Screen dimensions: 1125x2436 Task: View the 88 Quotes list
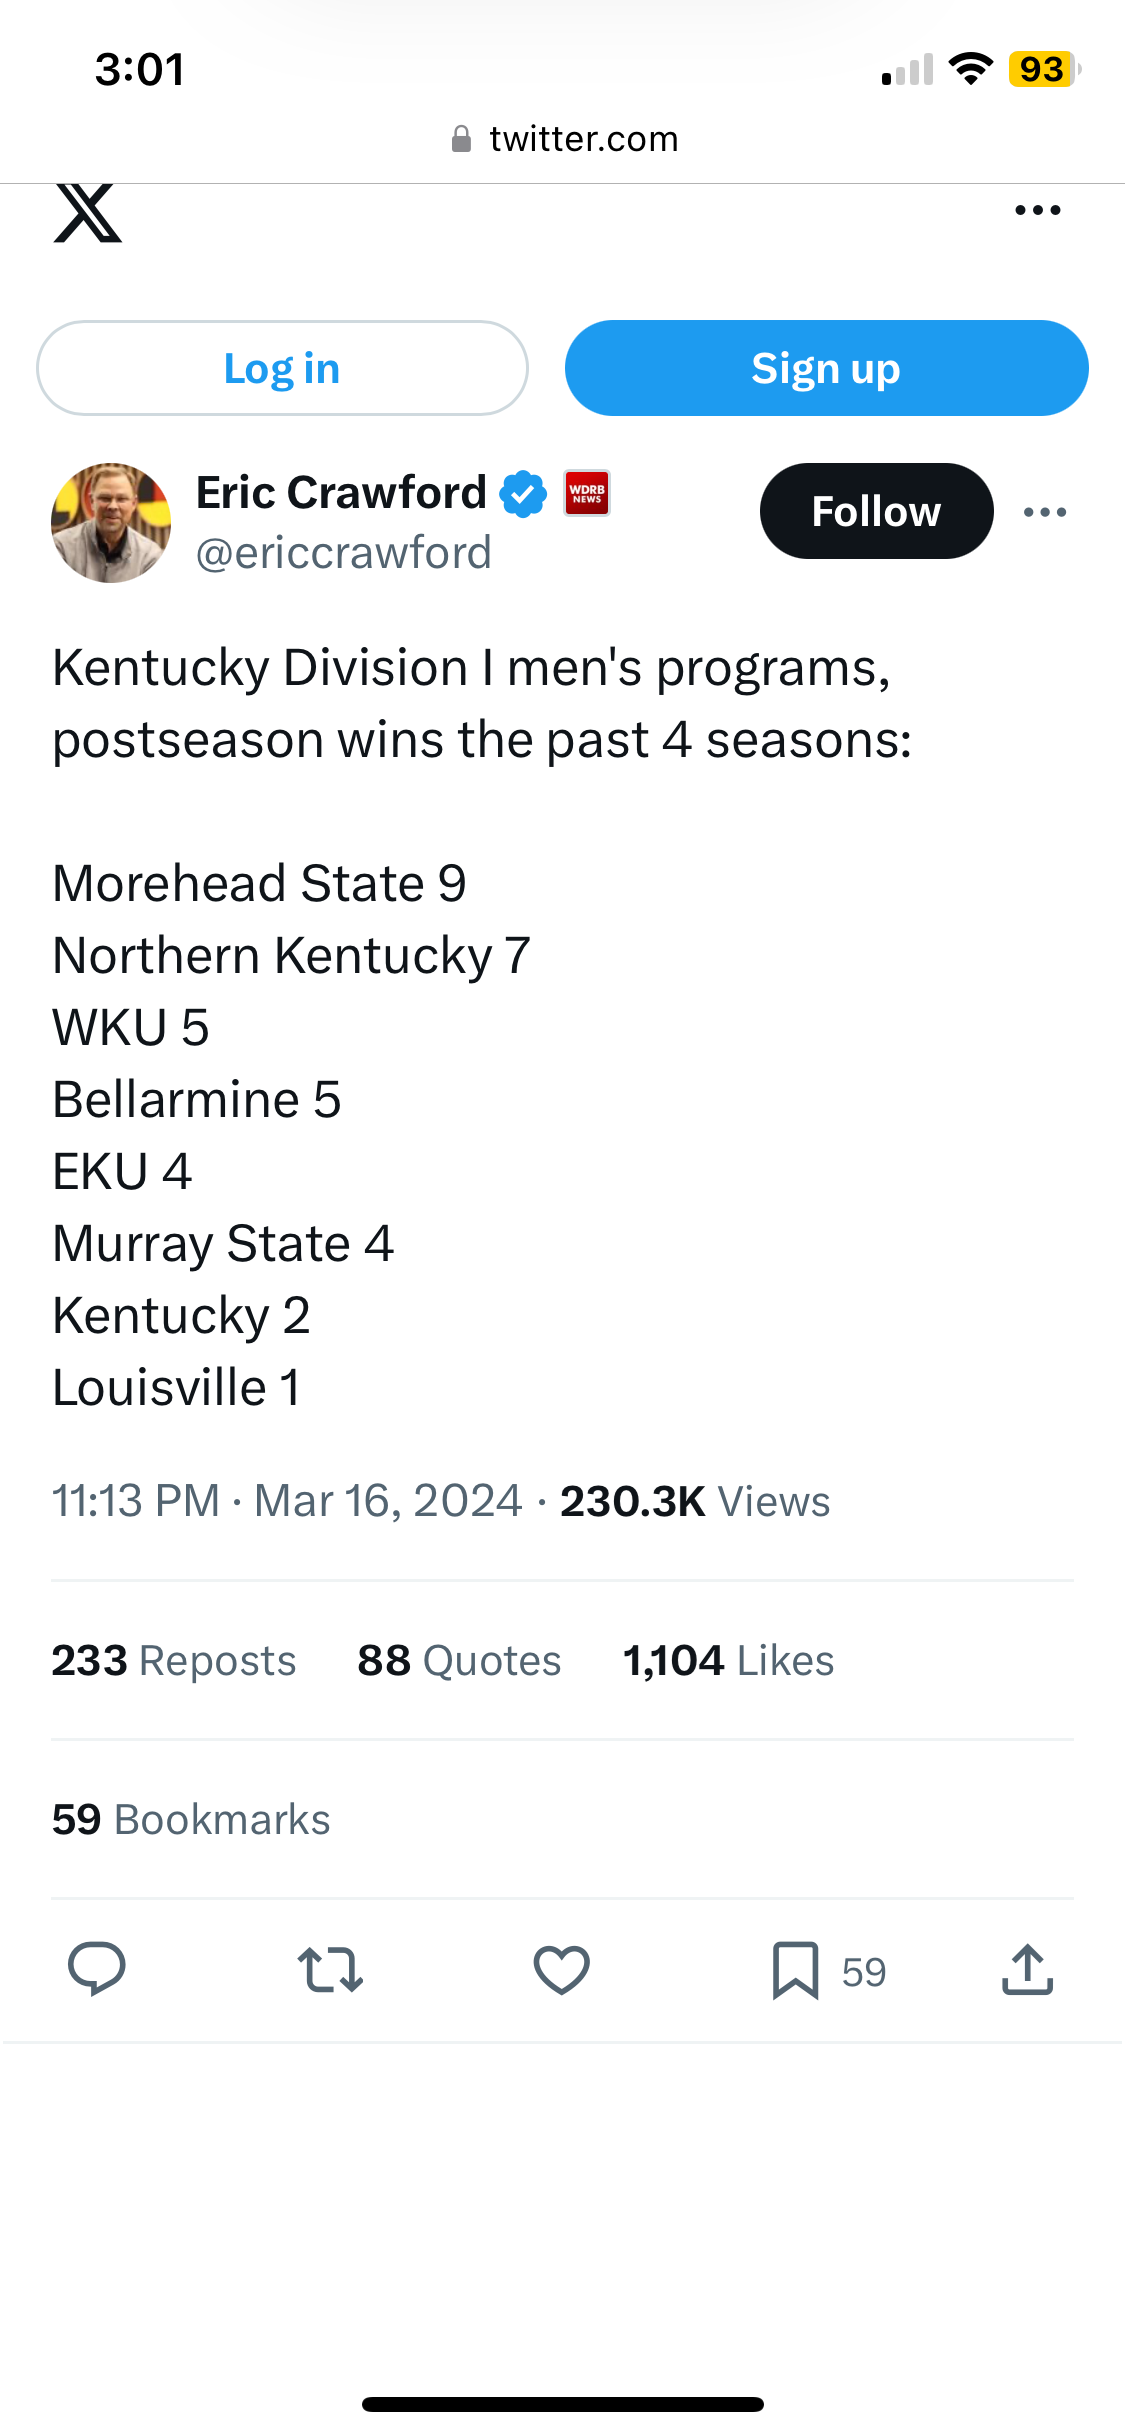[x=459, y=1661]
